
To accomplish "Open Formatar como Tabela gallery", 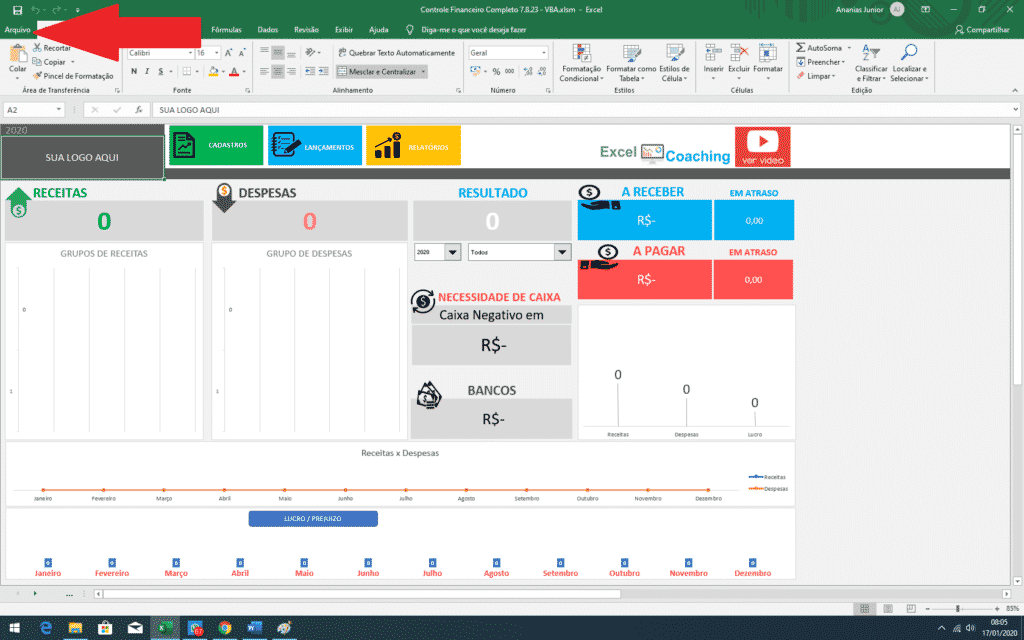I will tap(631, 63).
